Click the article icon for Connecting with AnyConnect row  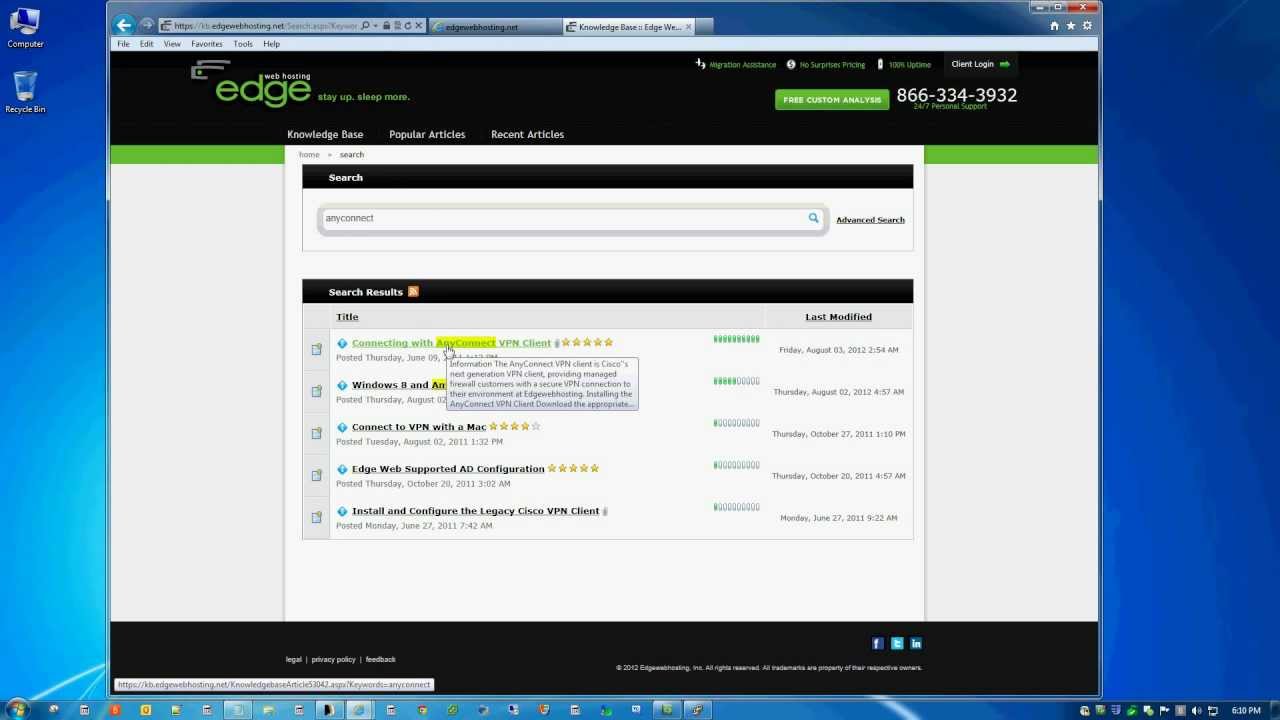pyautogui.click(x=316, y=349)
